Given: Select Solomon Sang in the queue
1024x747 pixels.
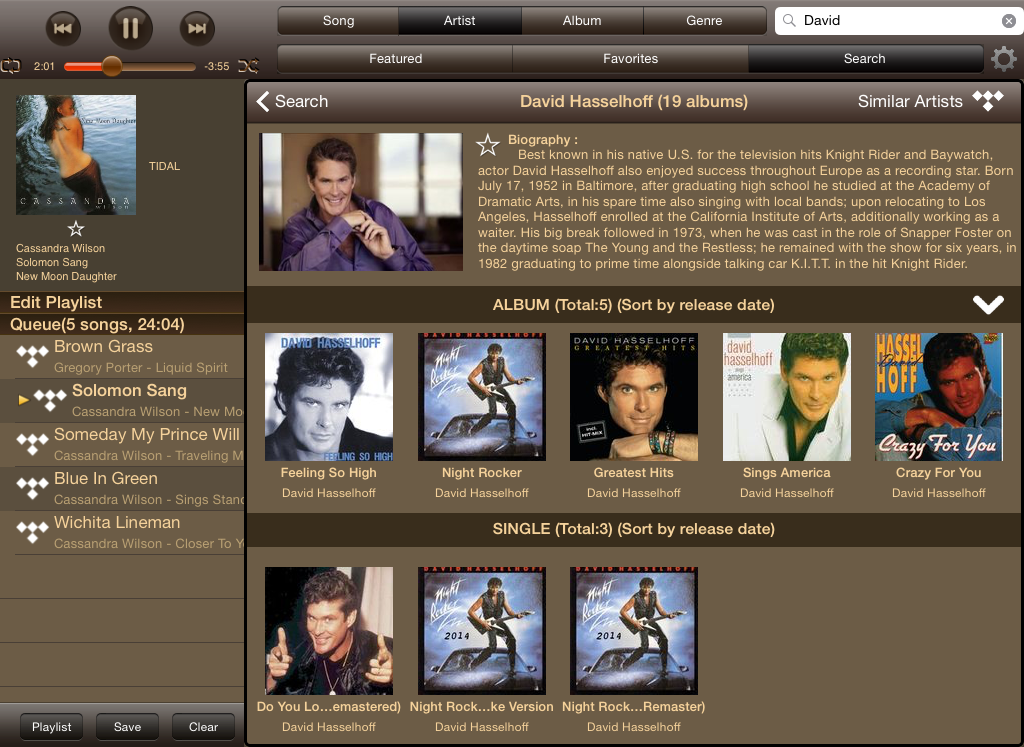Looking at the screenshot, I should [x=121, y=400].
